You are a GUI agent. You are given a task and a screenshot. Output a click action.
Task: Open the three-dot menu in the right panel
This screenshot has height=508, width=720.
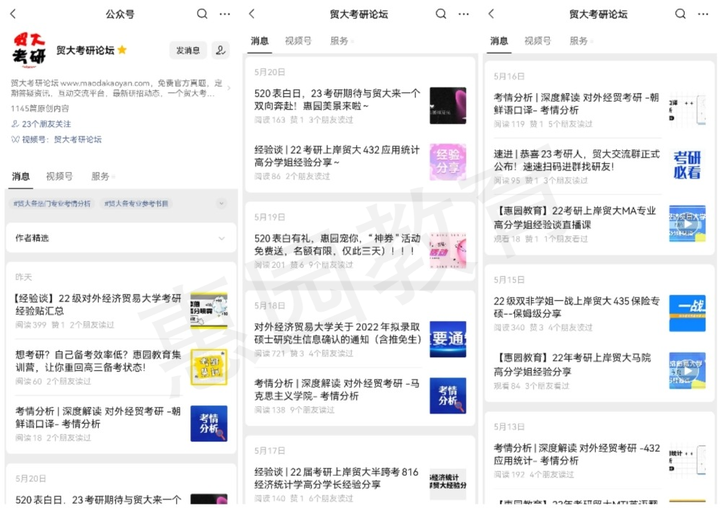703,14
